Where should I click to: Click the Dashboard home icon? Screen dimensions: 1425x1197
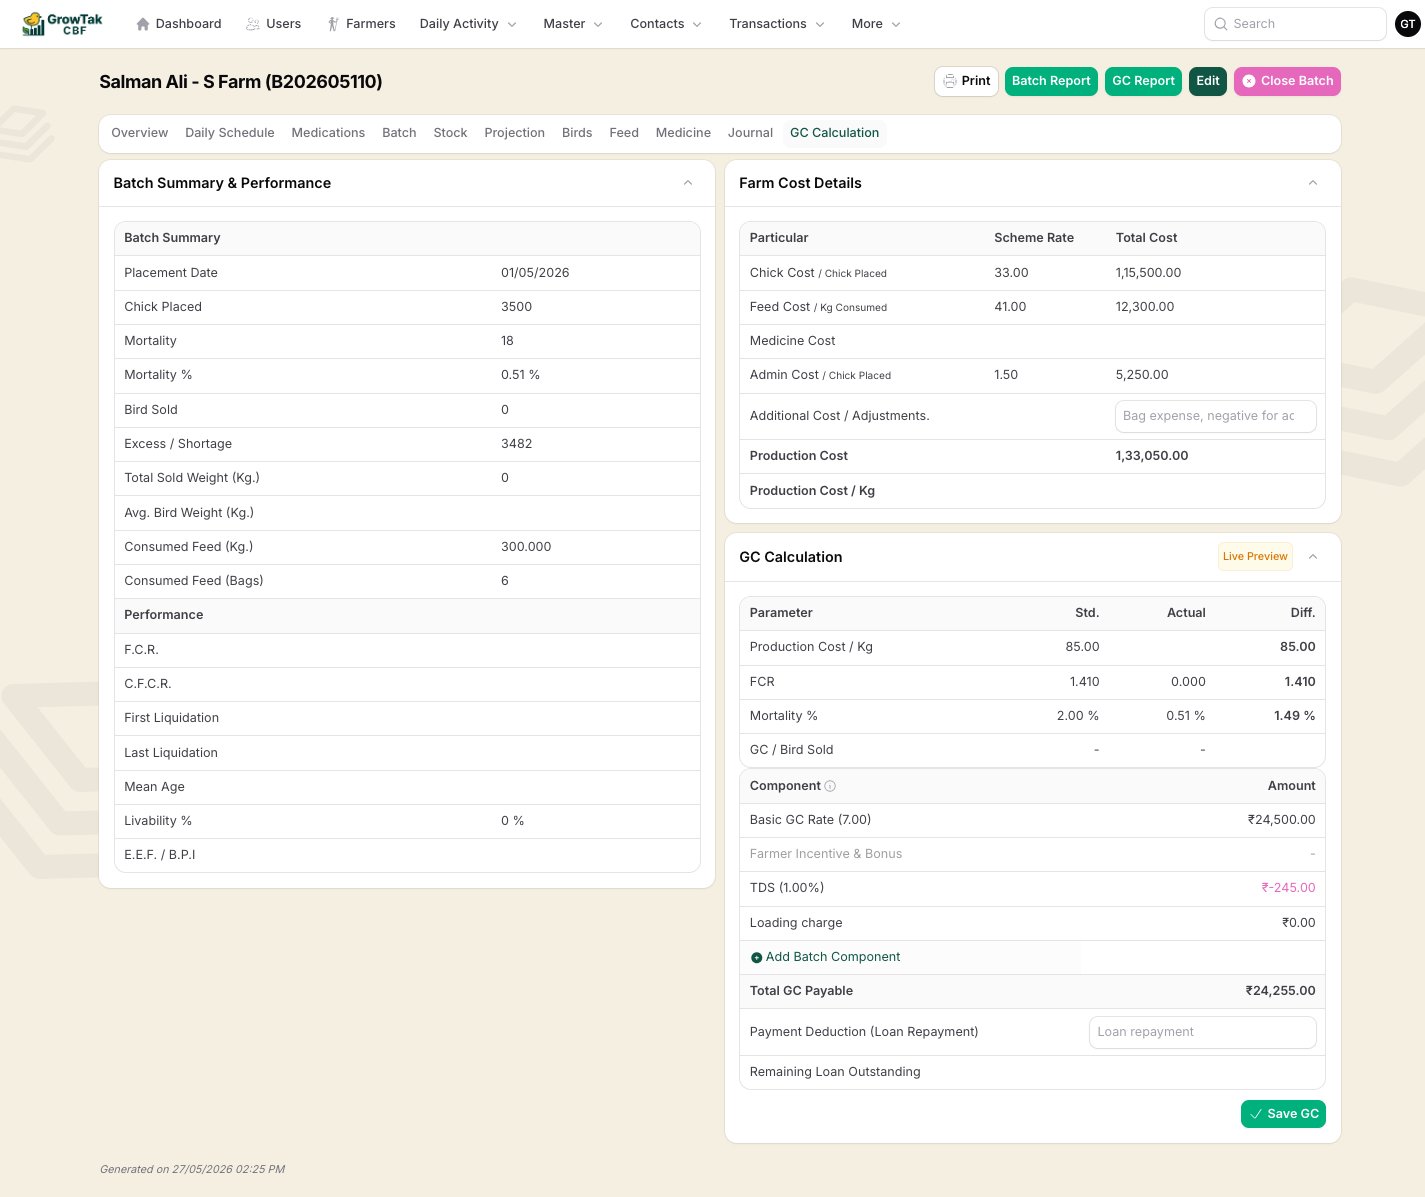[x=143, y=24]
